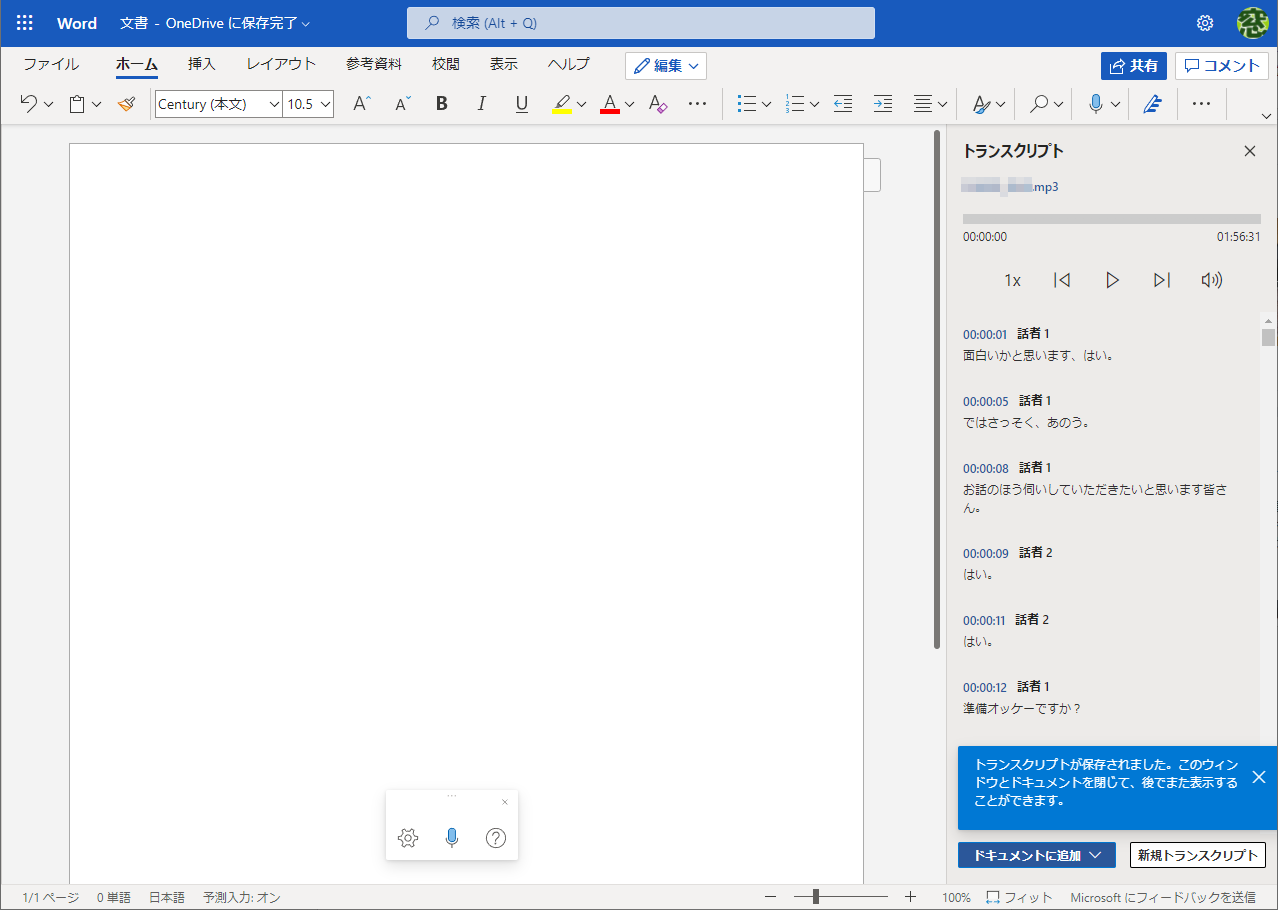The height and width of the screenshot is (910, 1278).
Task: Open the search (Find) icon on ribbon
Action: [1037, 103]
